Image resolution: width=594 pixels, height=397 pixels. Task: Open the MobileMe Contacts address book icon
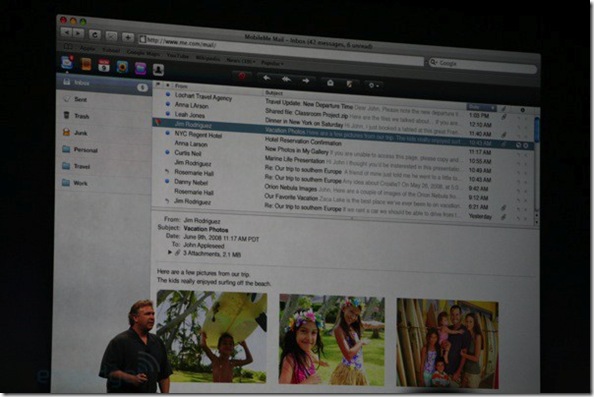coord(86,64)
